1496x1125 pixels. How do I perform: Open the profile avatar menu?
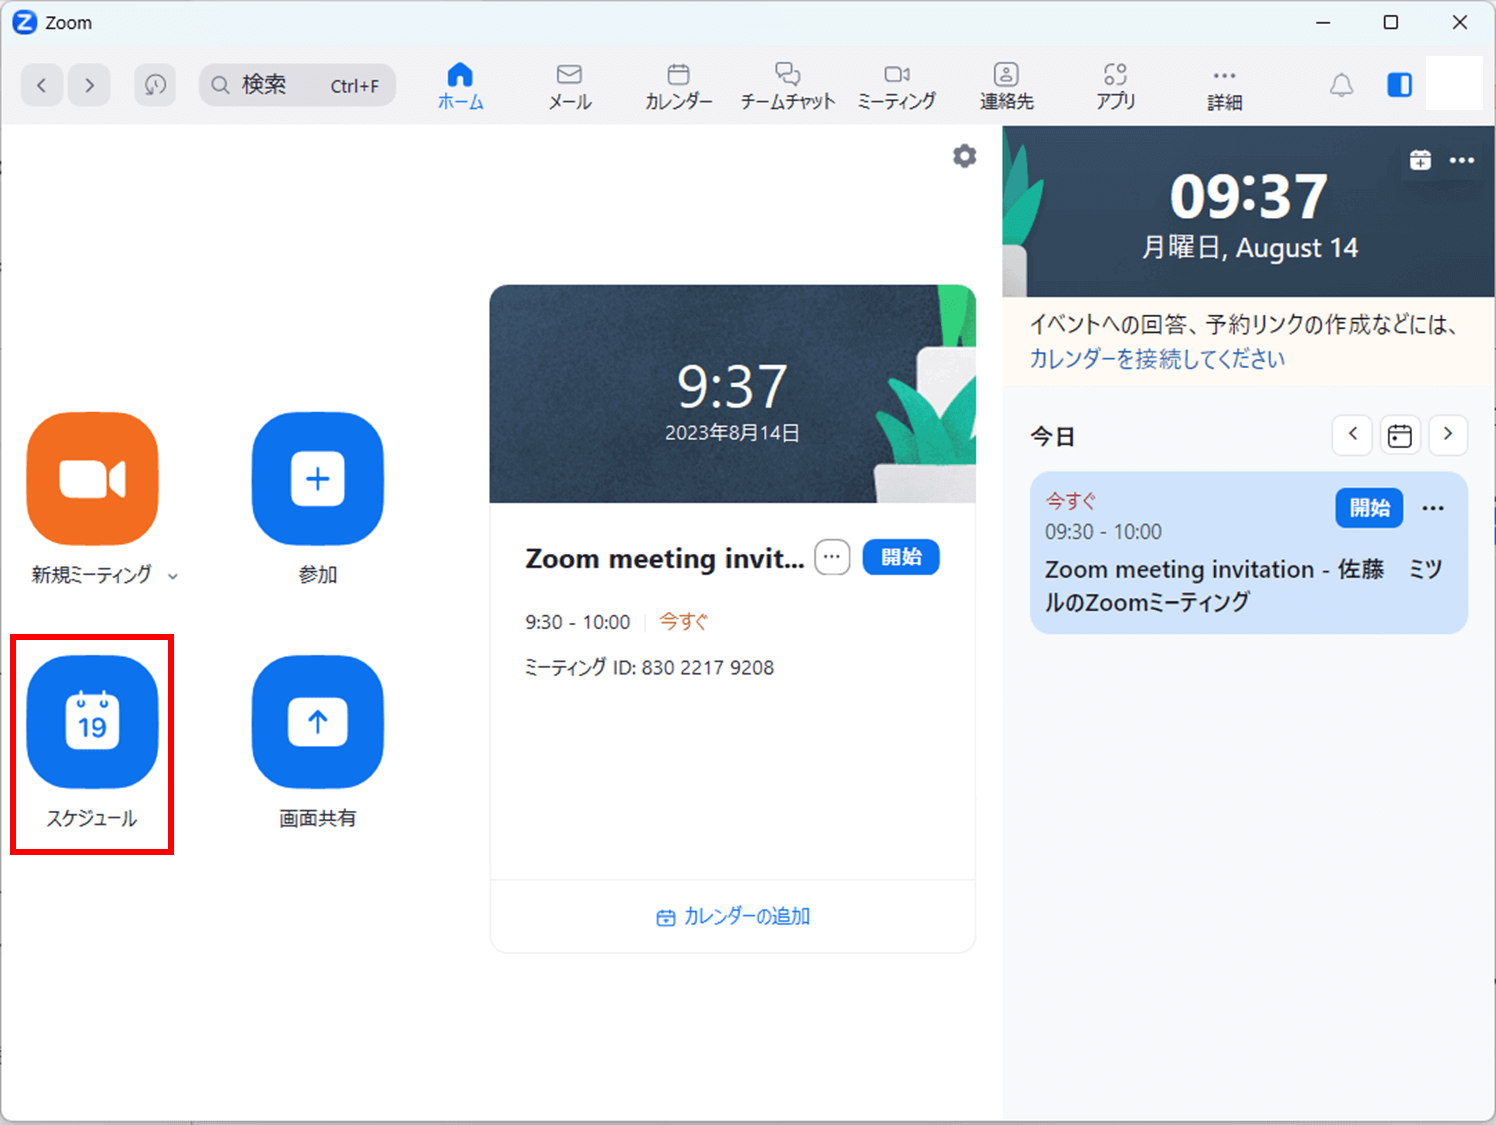coord(1453,83)
